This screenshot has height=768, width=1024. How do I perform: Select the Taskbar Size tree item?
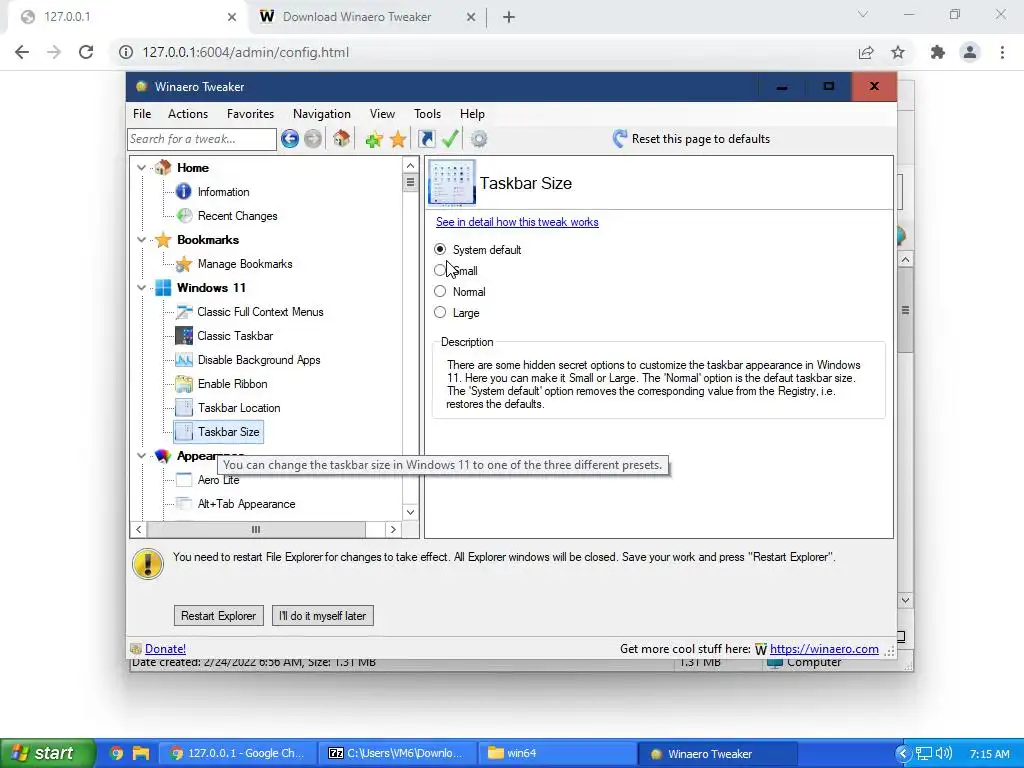tap(219, 432)
